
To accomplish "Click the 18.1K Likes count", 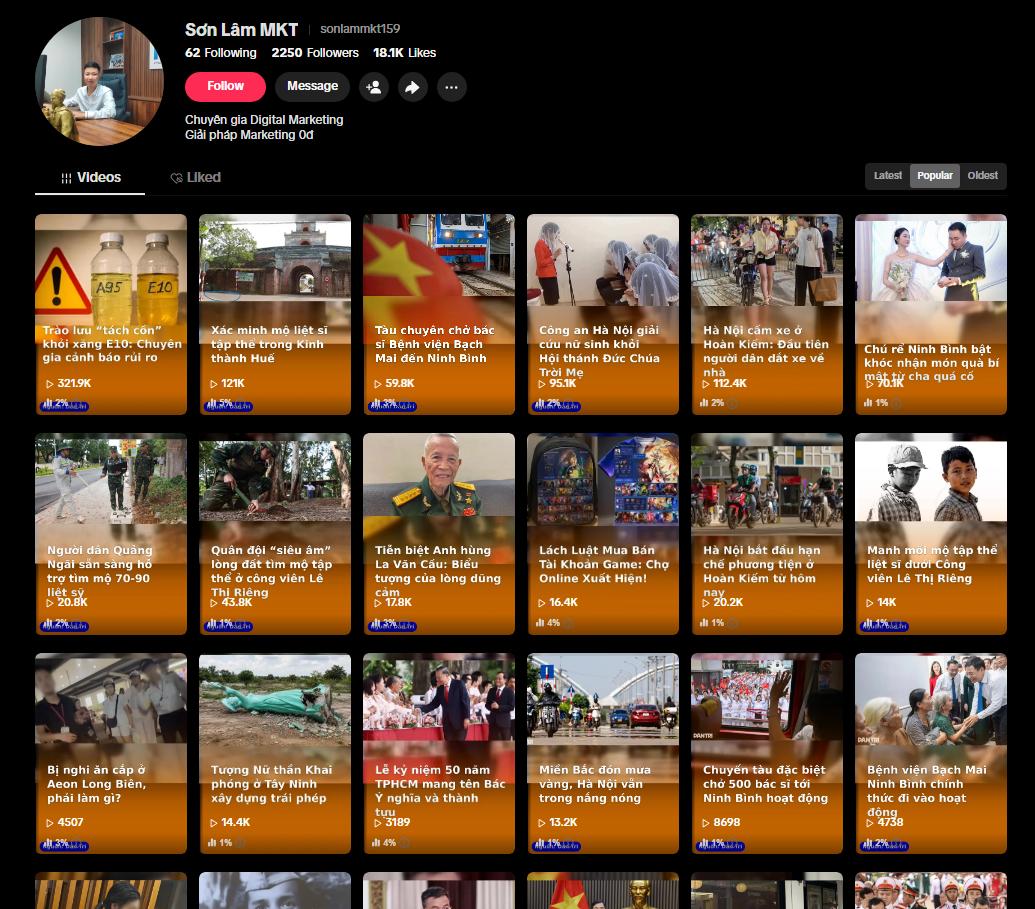I will (x=405, y=53).
